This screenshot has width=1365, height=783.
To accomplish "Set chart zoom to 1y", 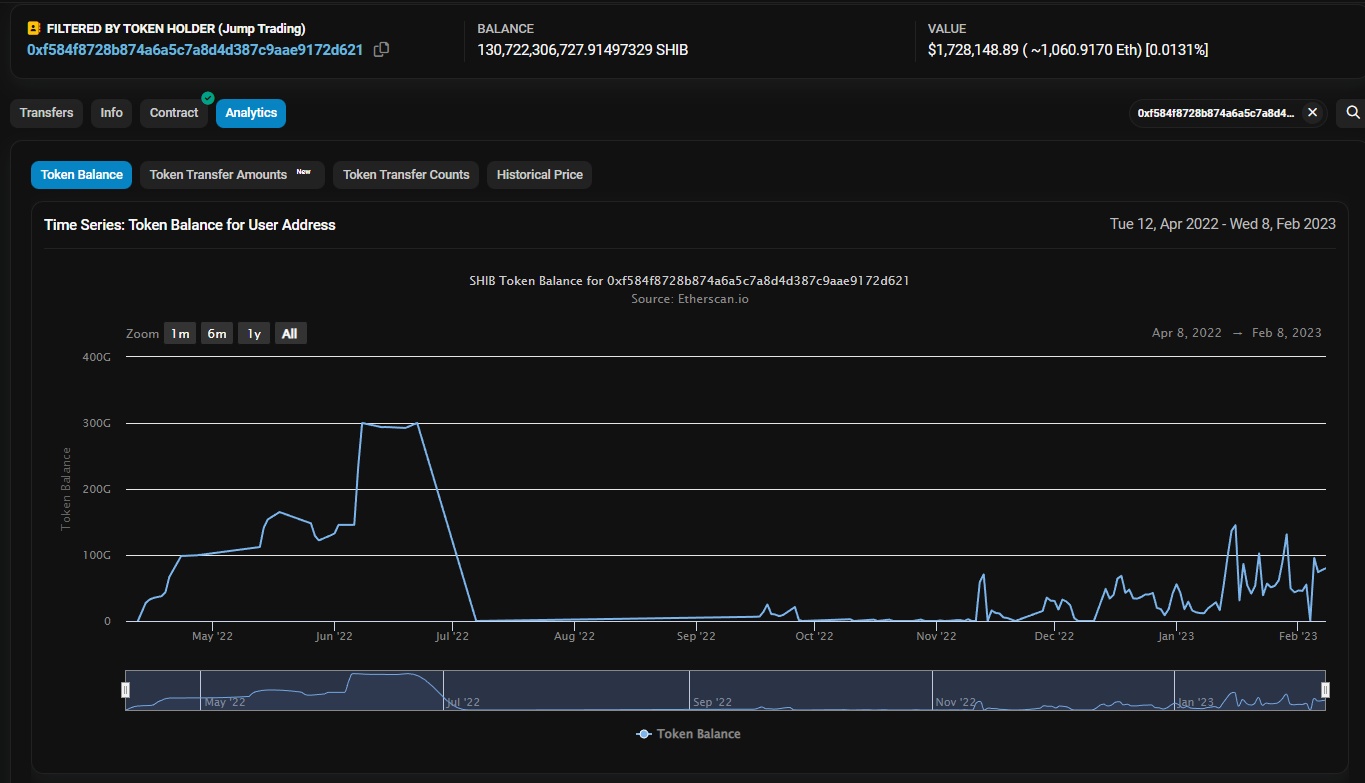I will point(254,334).
